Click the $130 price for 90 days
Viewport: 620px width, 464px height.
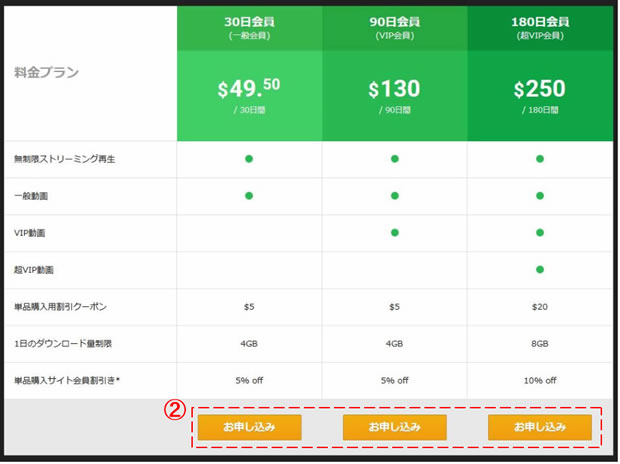[394, 90]
